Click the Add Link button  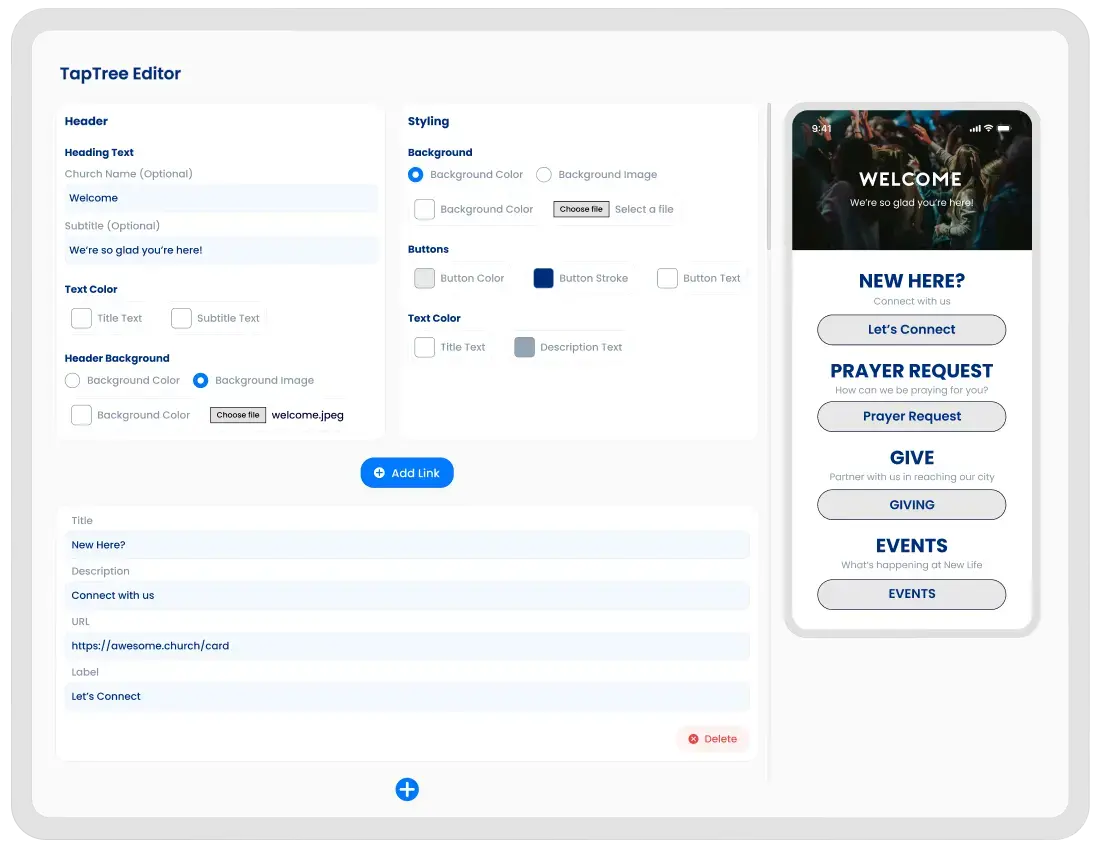407,473
